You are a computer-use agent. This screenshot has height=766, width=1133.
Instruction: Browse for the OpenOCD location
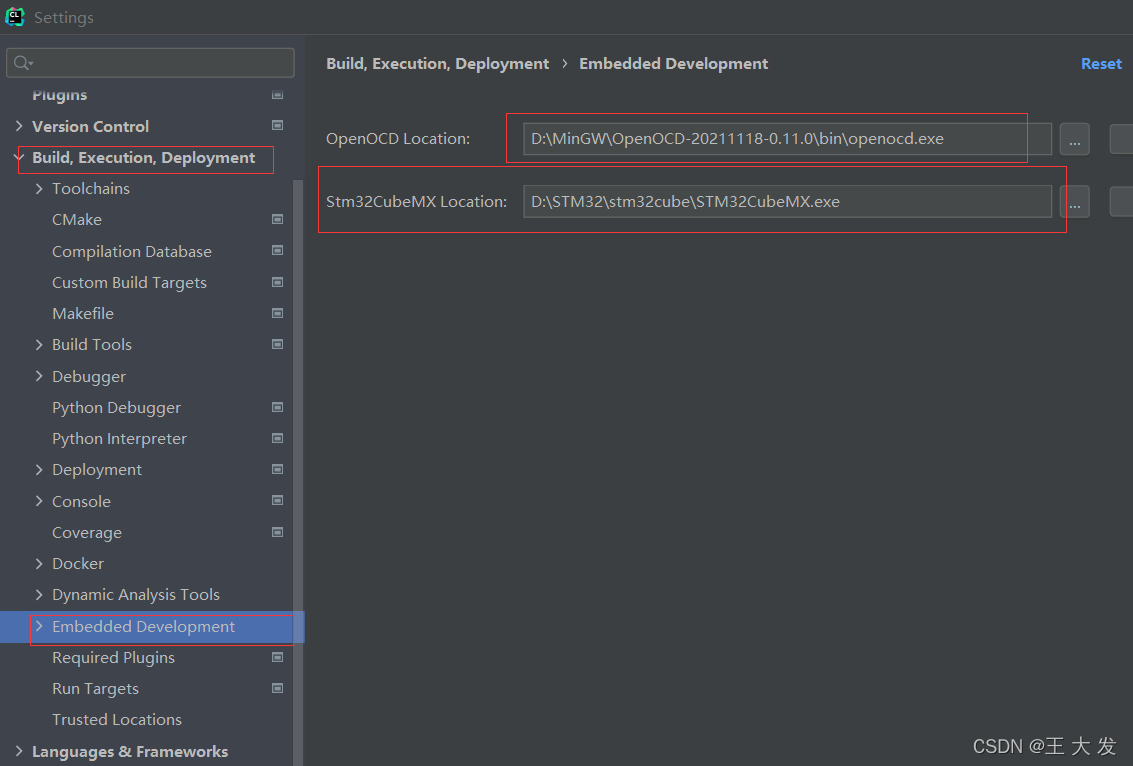click(1074, 139)
